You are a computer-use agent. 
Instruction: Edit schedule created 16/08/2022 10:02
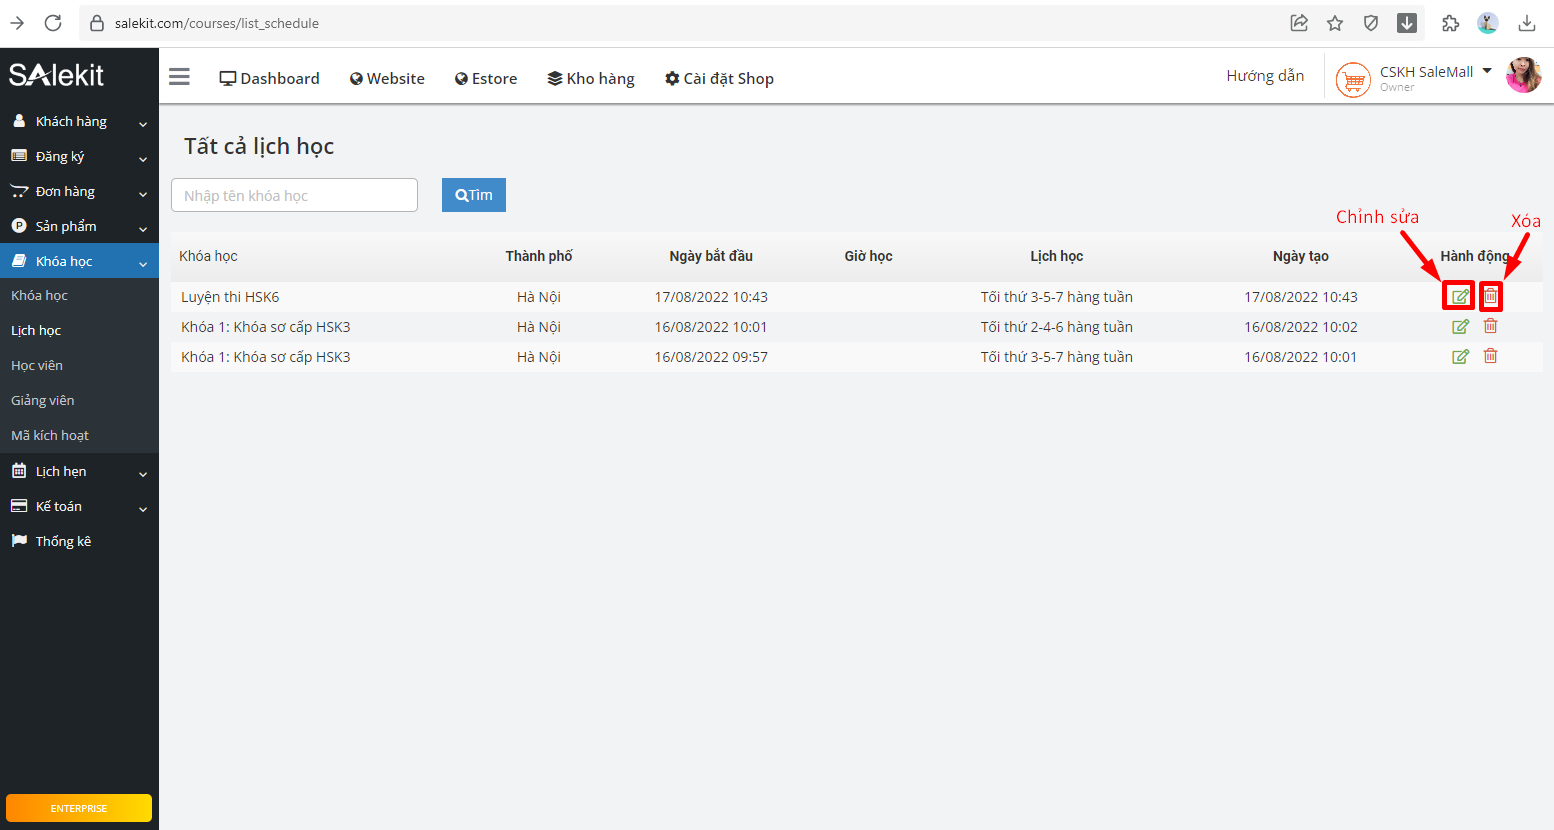tap(1460, 326)
